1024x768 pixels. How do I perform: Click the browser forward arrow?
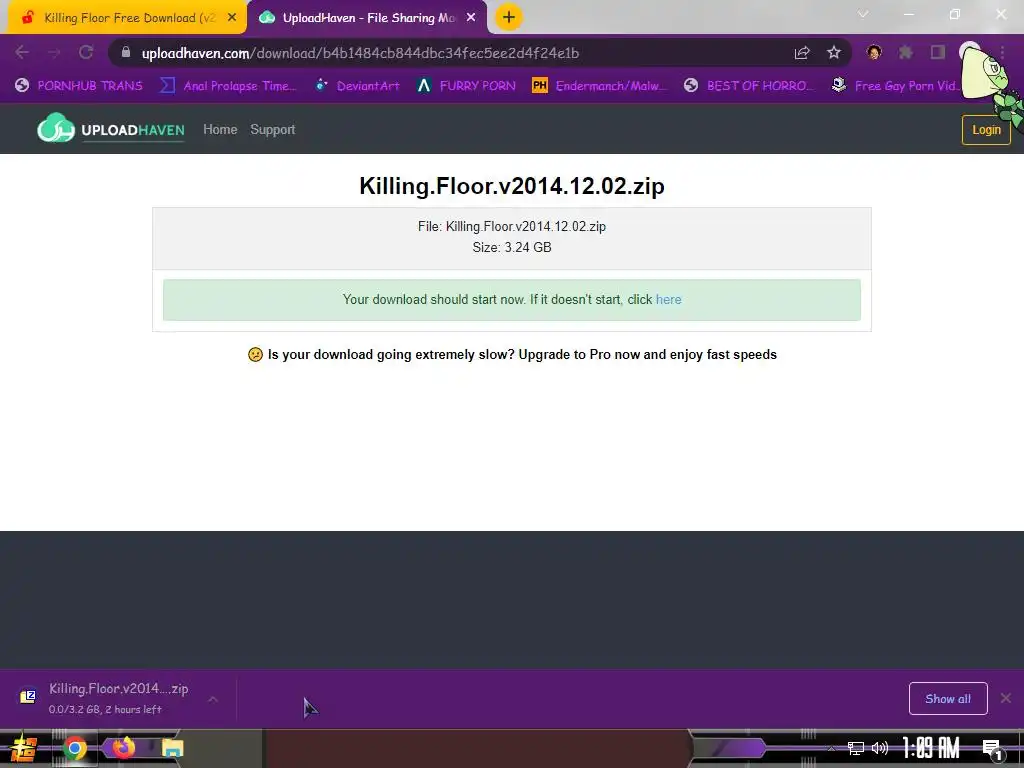click(54, 52)
